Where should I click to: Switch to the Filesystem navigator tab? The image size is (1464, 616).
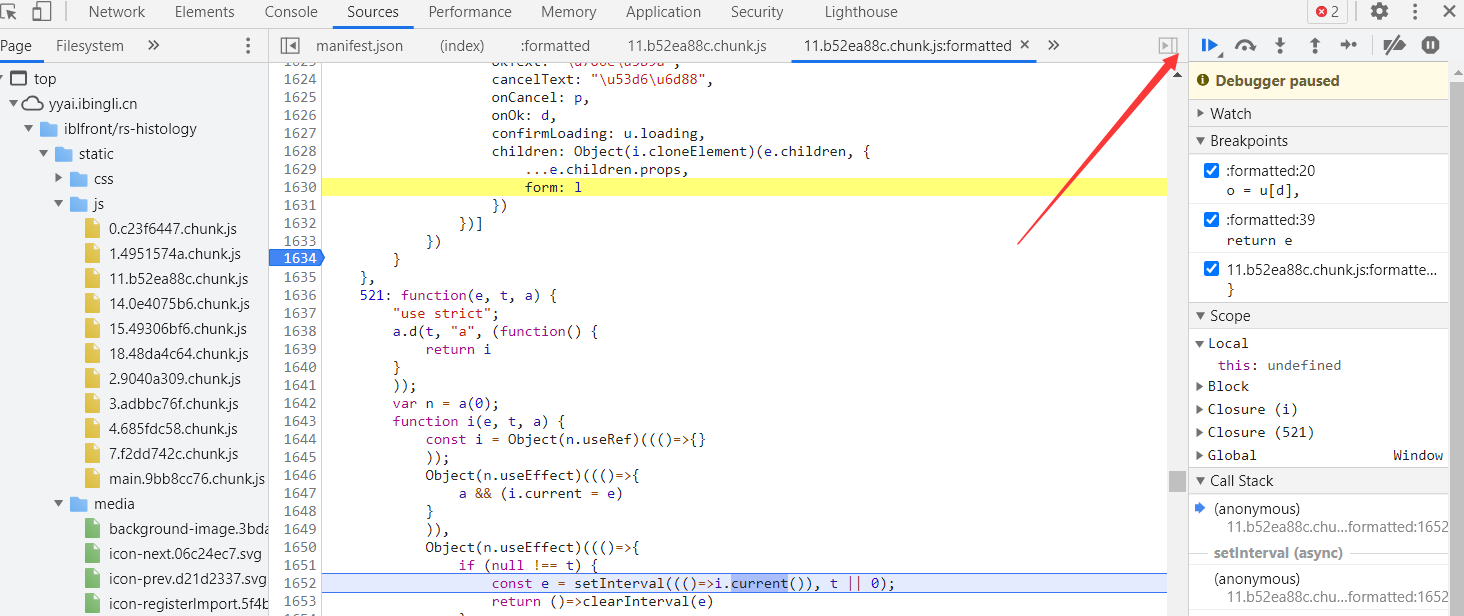90,46
